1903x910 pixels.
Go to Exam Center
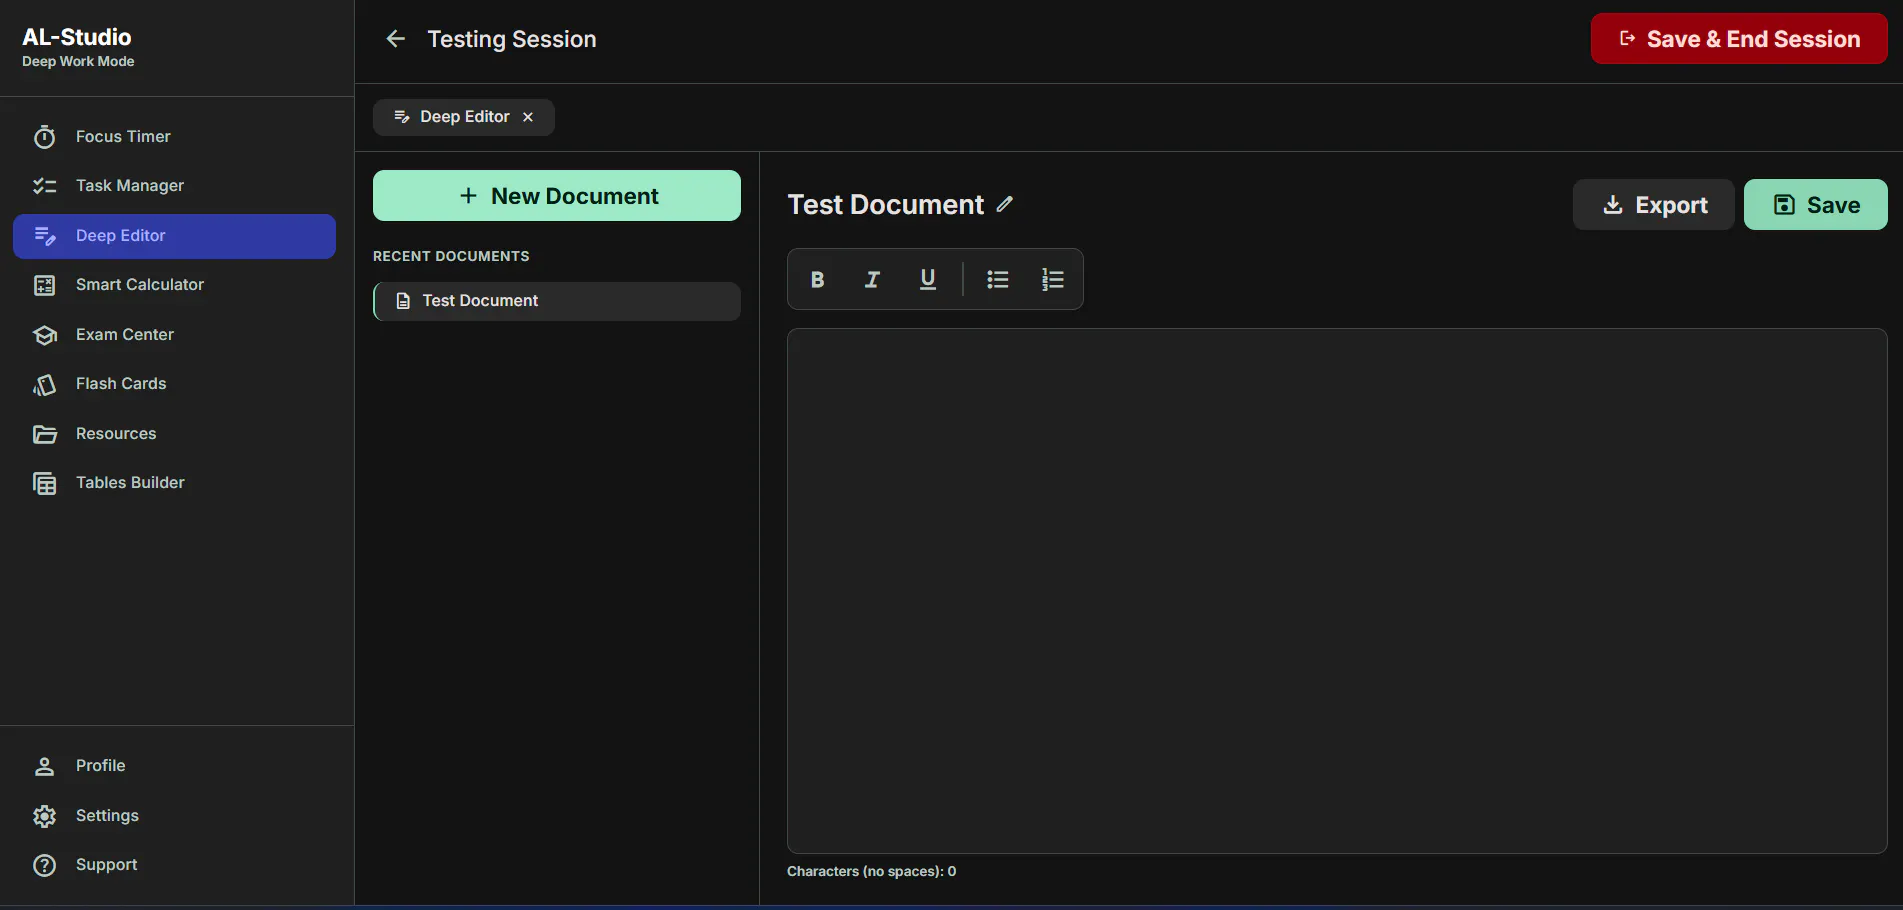pyautogui.click(x=174, y=335)
